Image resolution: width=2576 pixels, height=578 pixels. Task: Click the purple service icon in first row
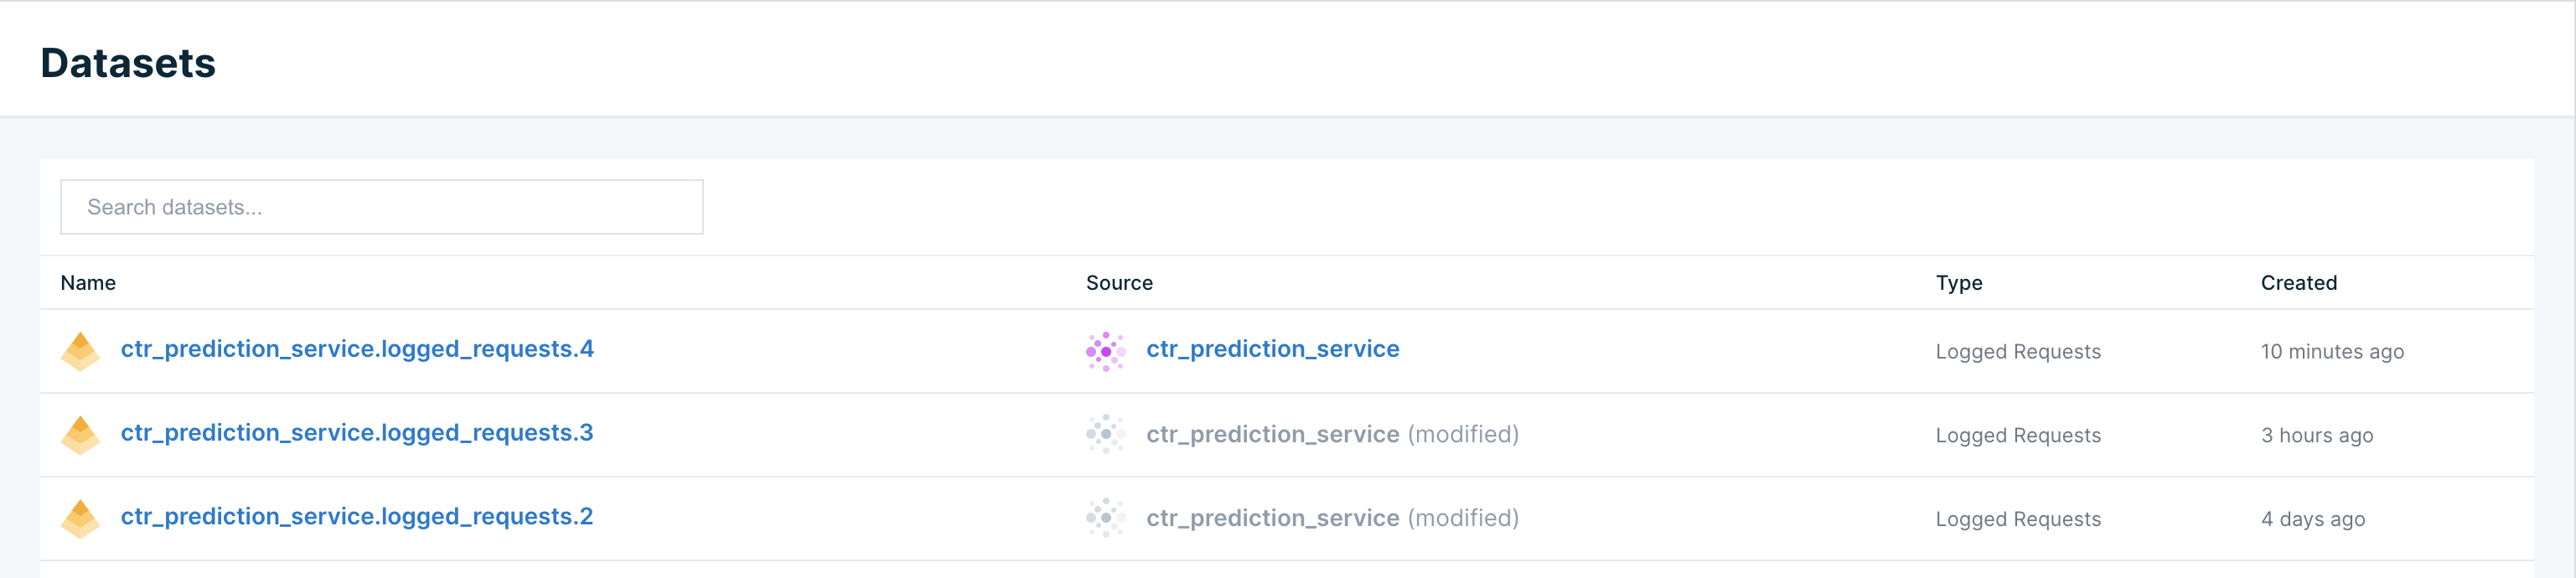[1105, 351]
